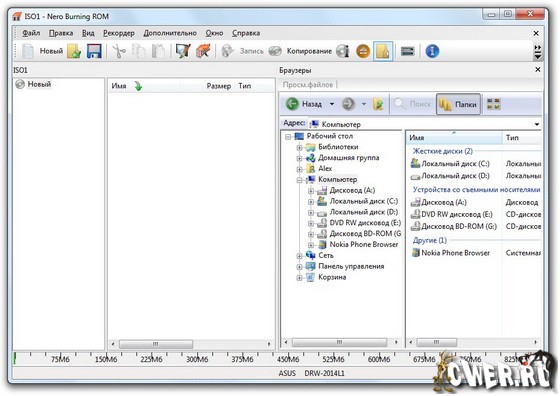The height and width of the screenshot is (396, 560).
Task: Click the orange Eject disc icon
Action: pos(363,51)
